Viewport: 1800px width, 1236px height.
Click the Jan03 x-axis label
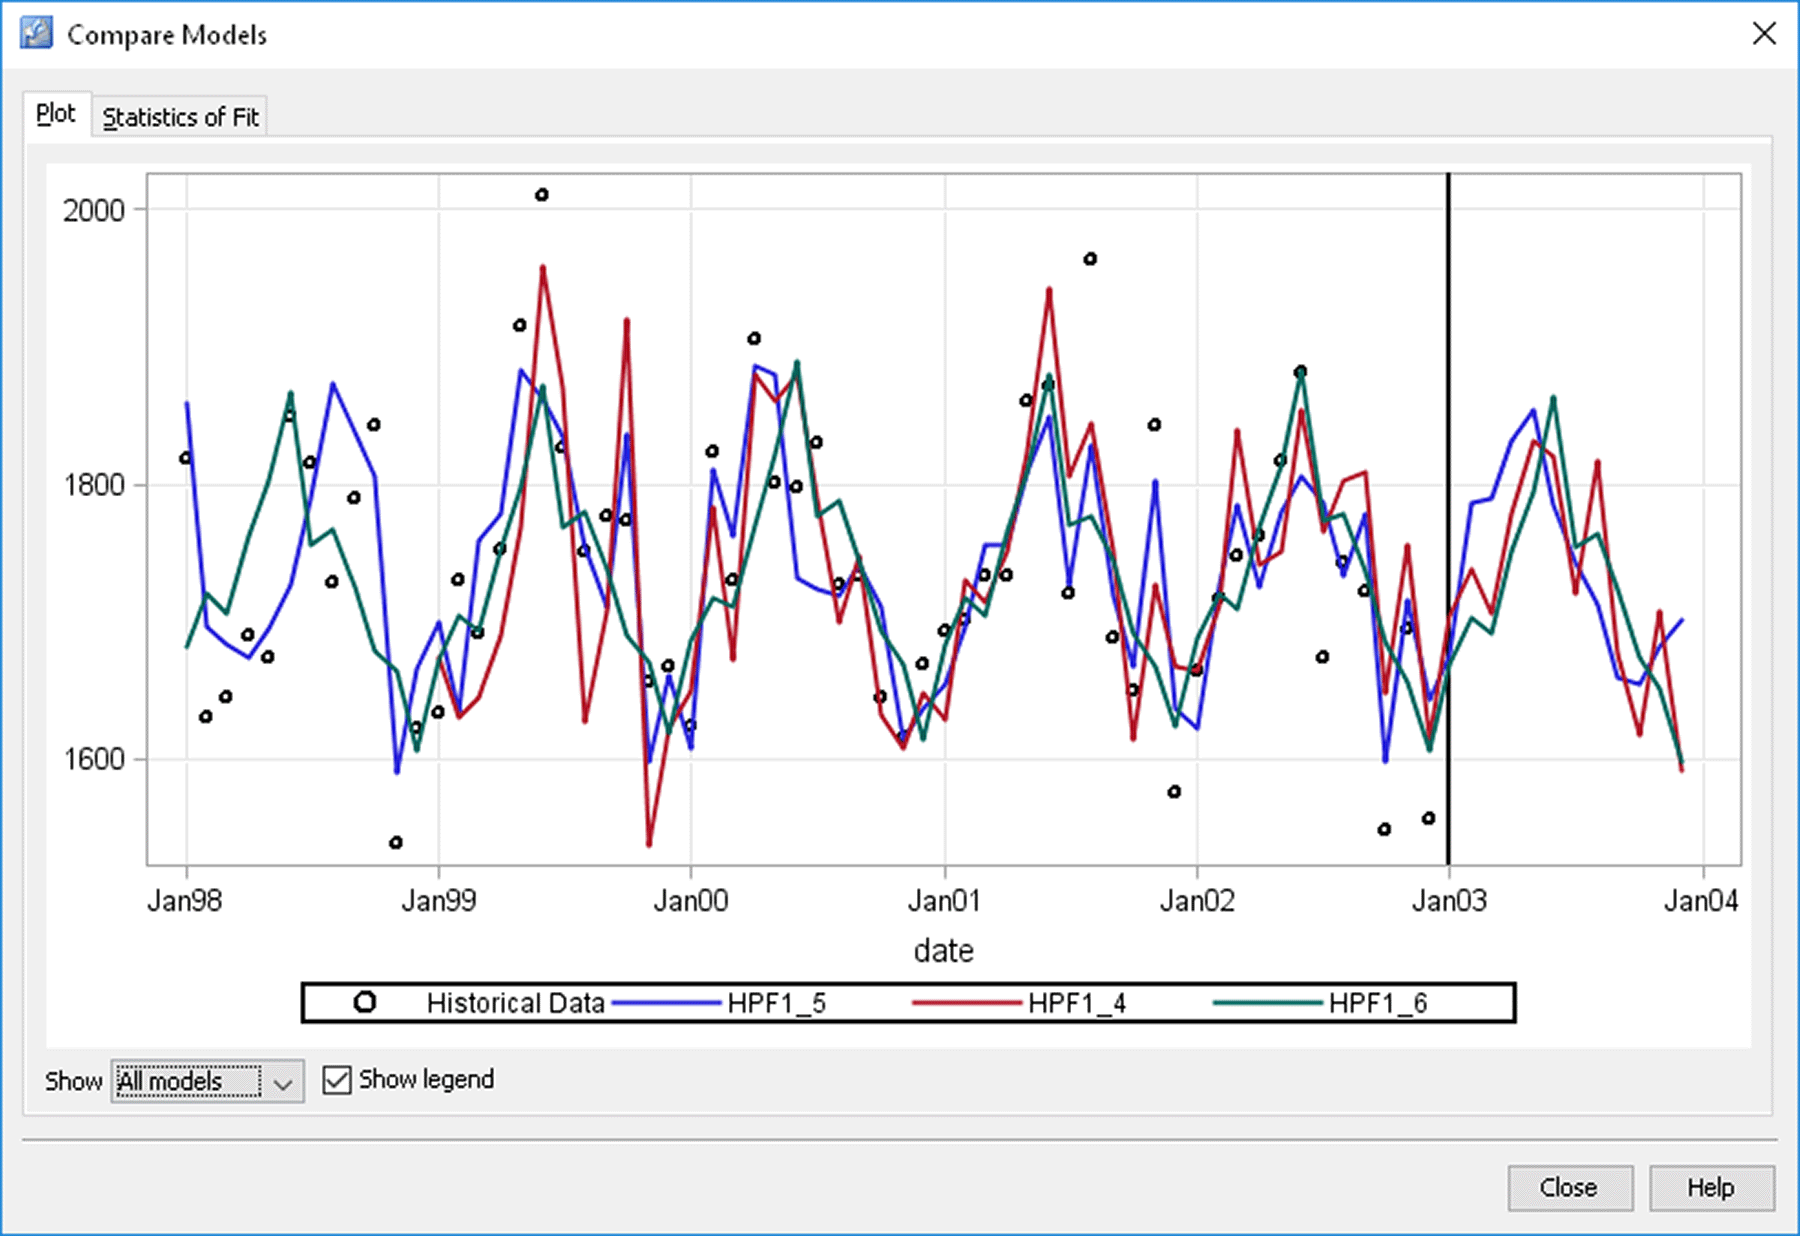(1449, 901)
